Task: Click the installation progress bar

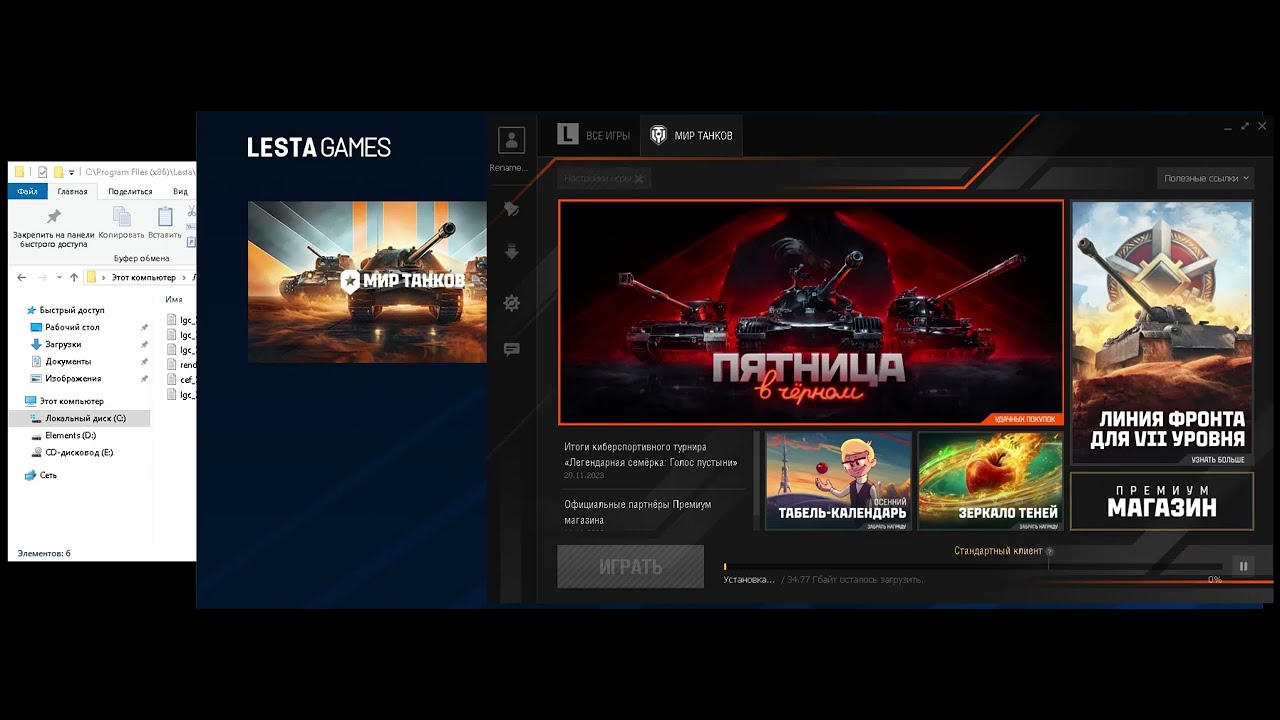Action: pyautogui.click(x=973, y=567)
